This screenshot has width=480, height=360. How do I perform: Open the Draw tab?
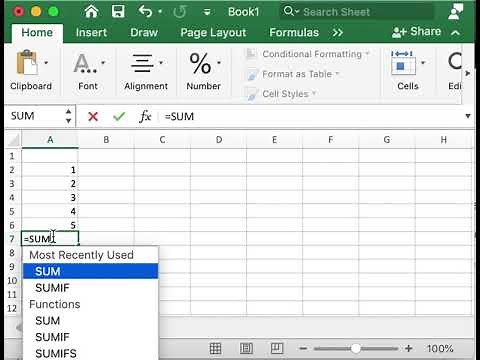(144, 32)
